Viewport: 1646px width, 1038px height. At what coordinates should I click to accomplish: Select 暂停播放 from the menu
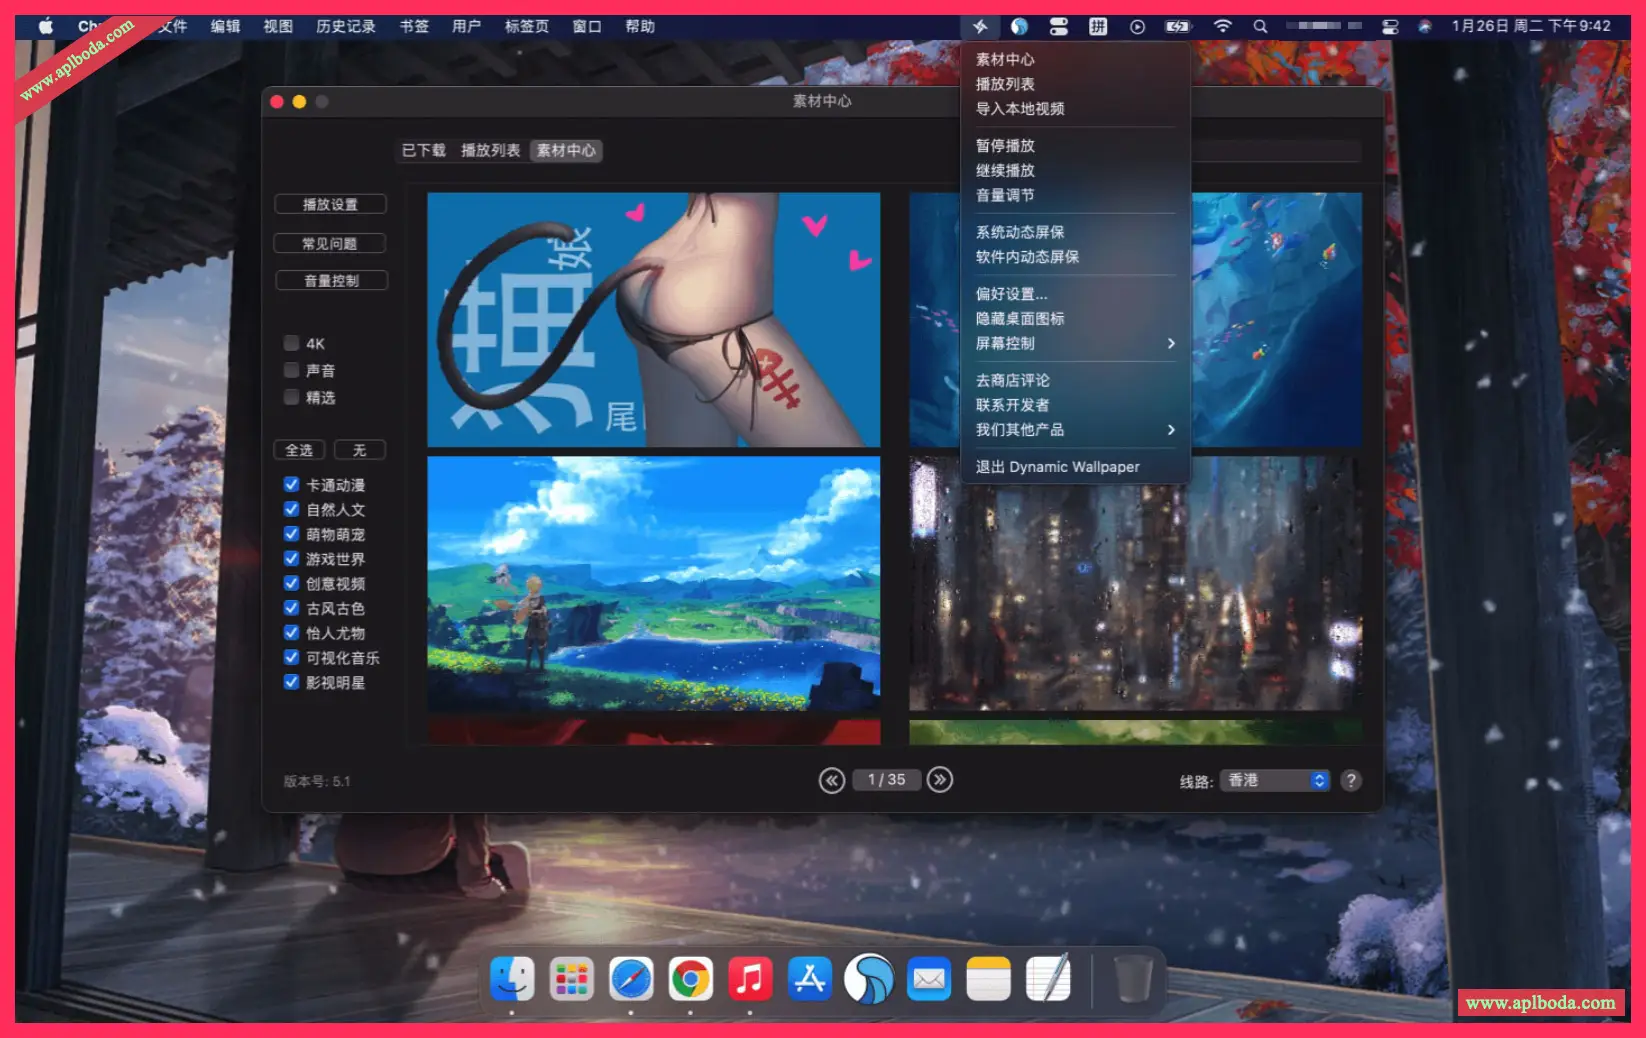coord(1005,146)
